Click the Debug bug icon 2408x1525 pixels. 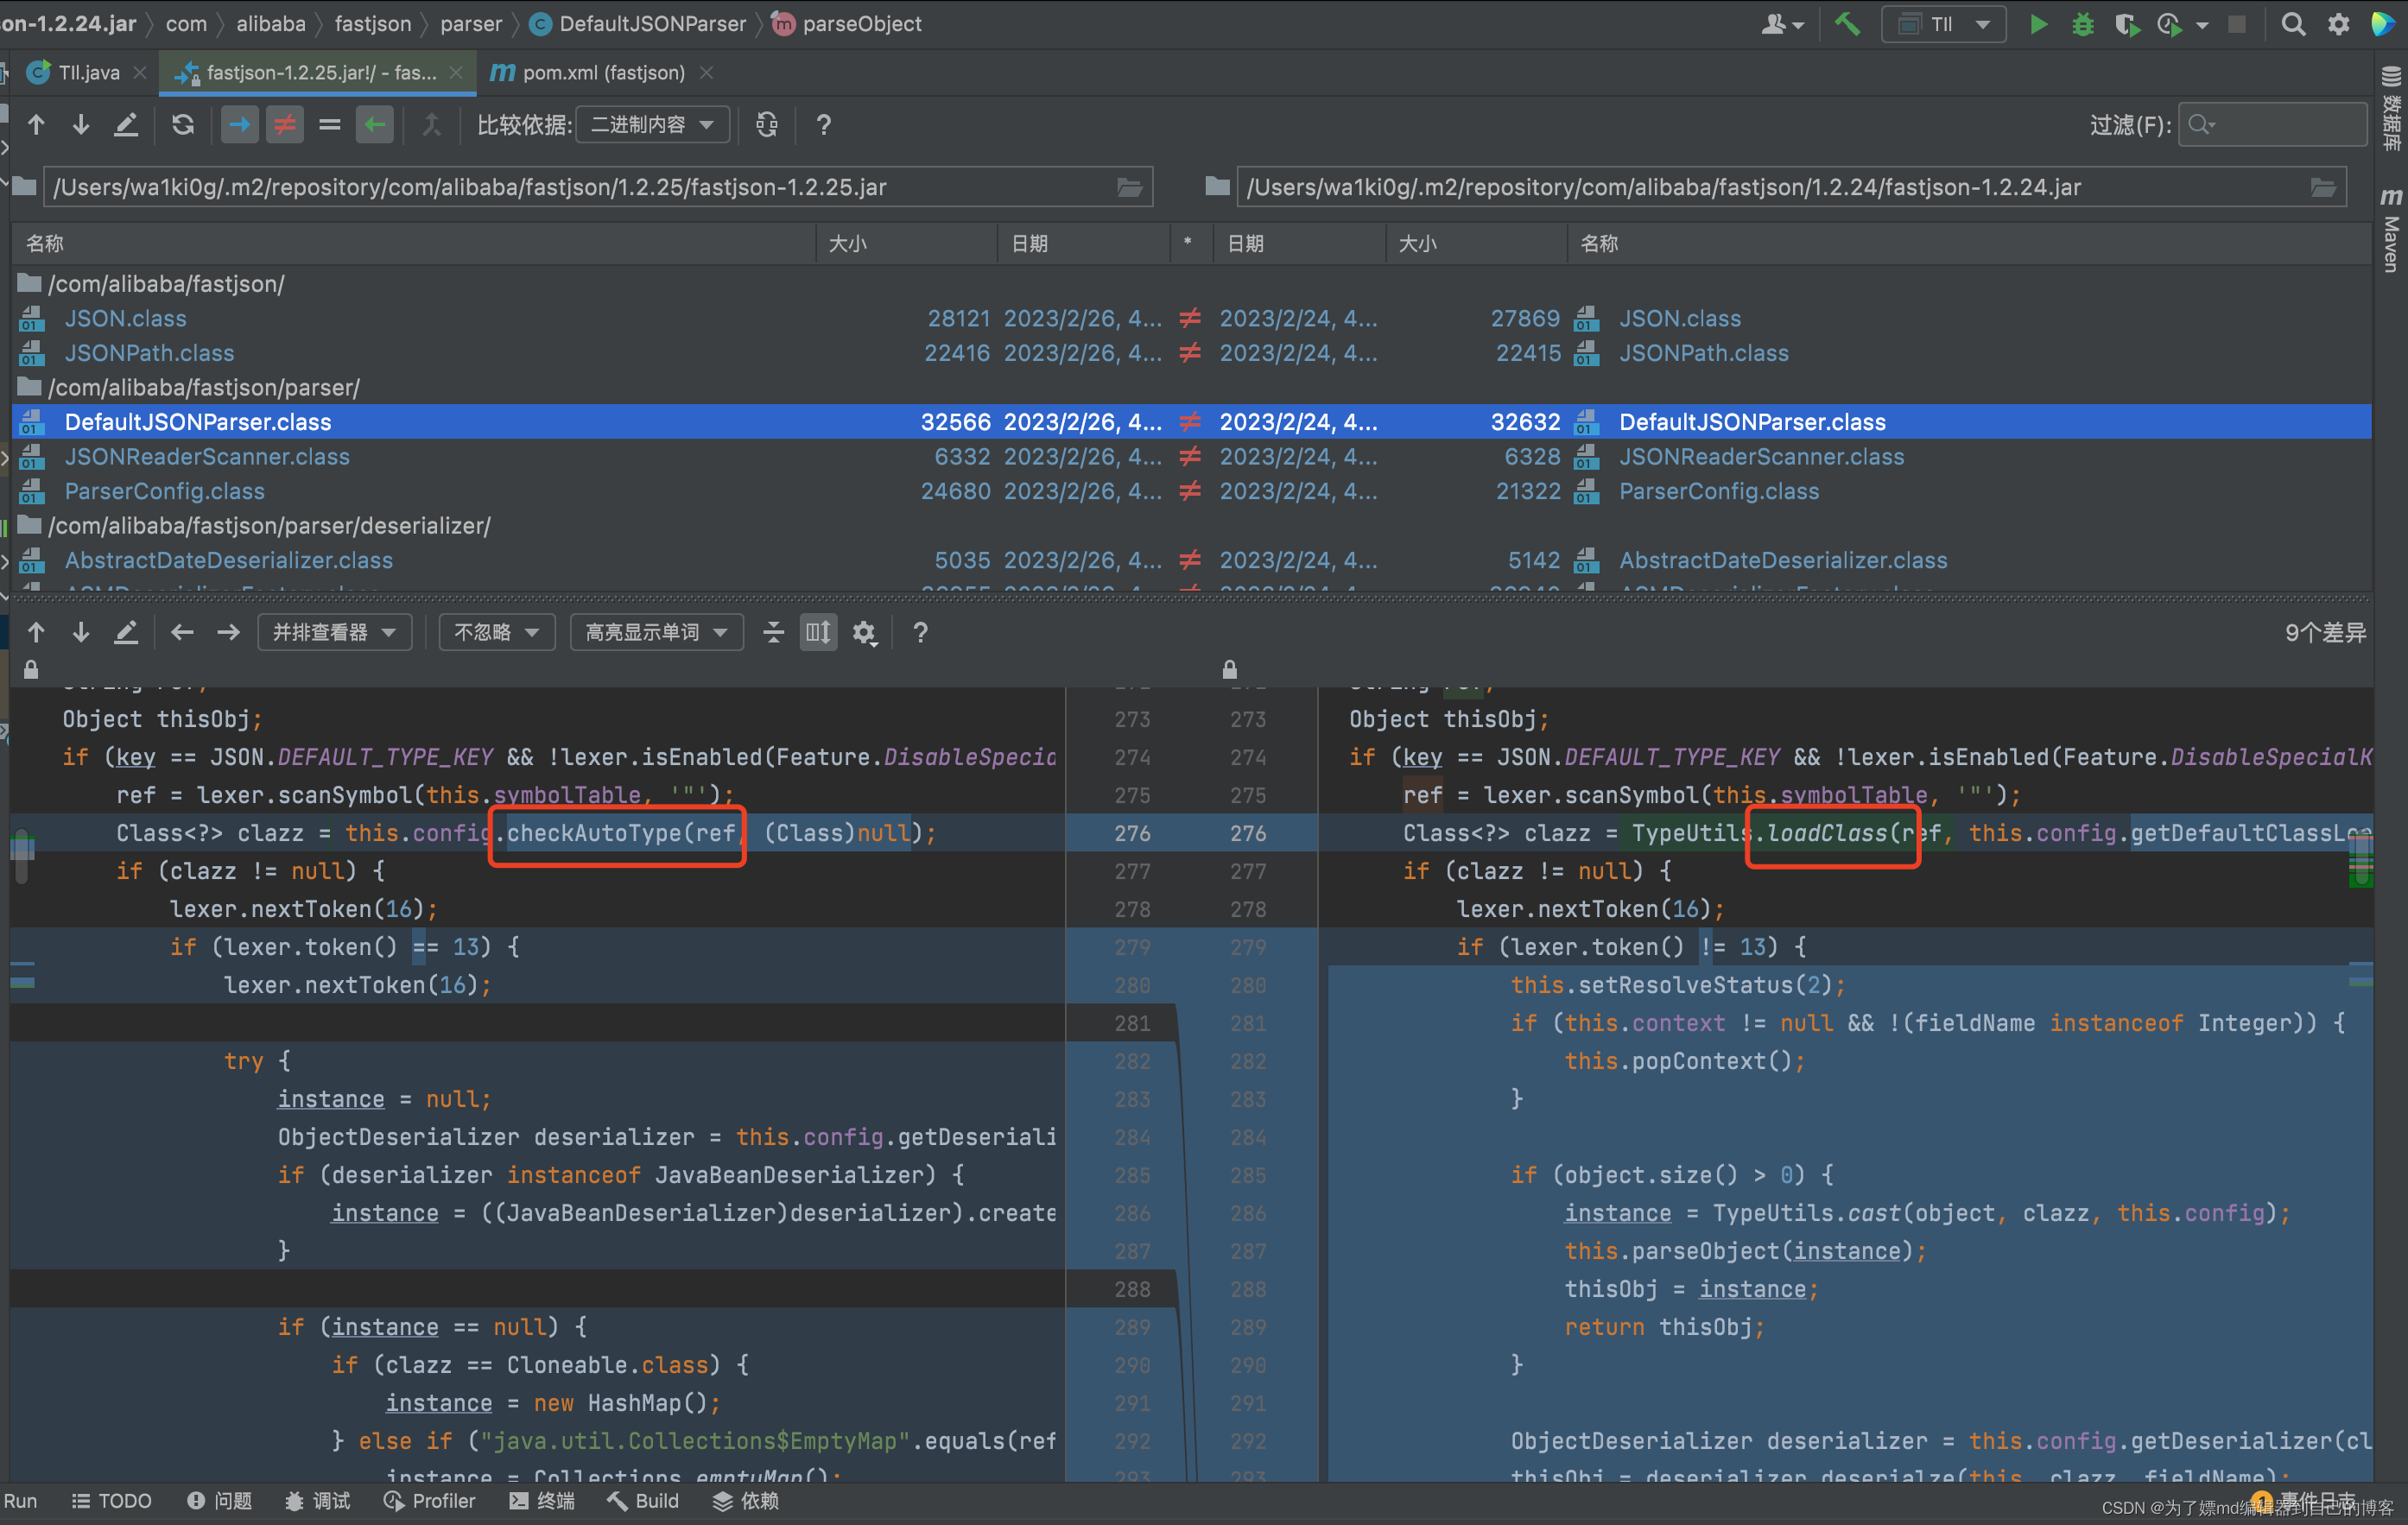[x=2082, y=23]
